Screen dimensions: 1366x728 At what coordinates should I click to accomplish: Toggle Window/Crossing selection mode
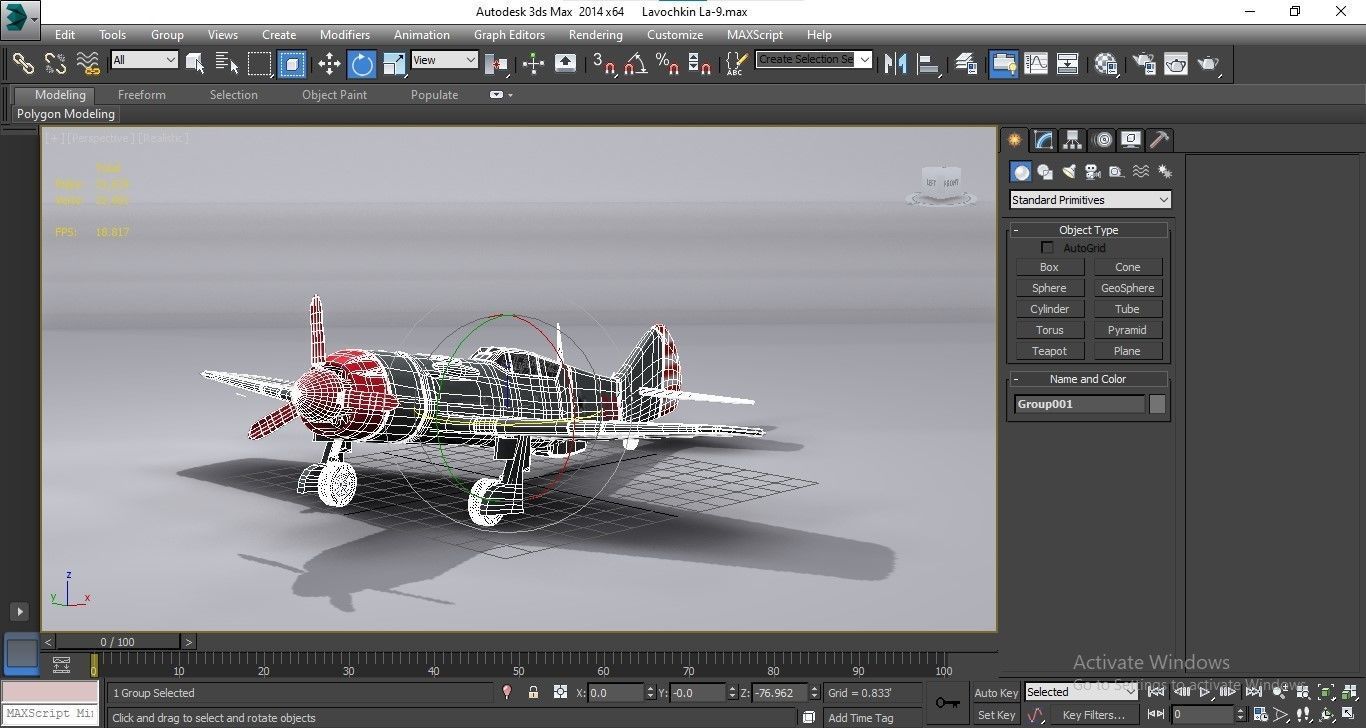click(x=292, y=64)
